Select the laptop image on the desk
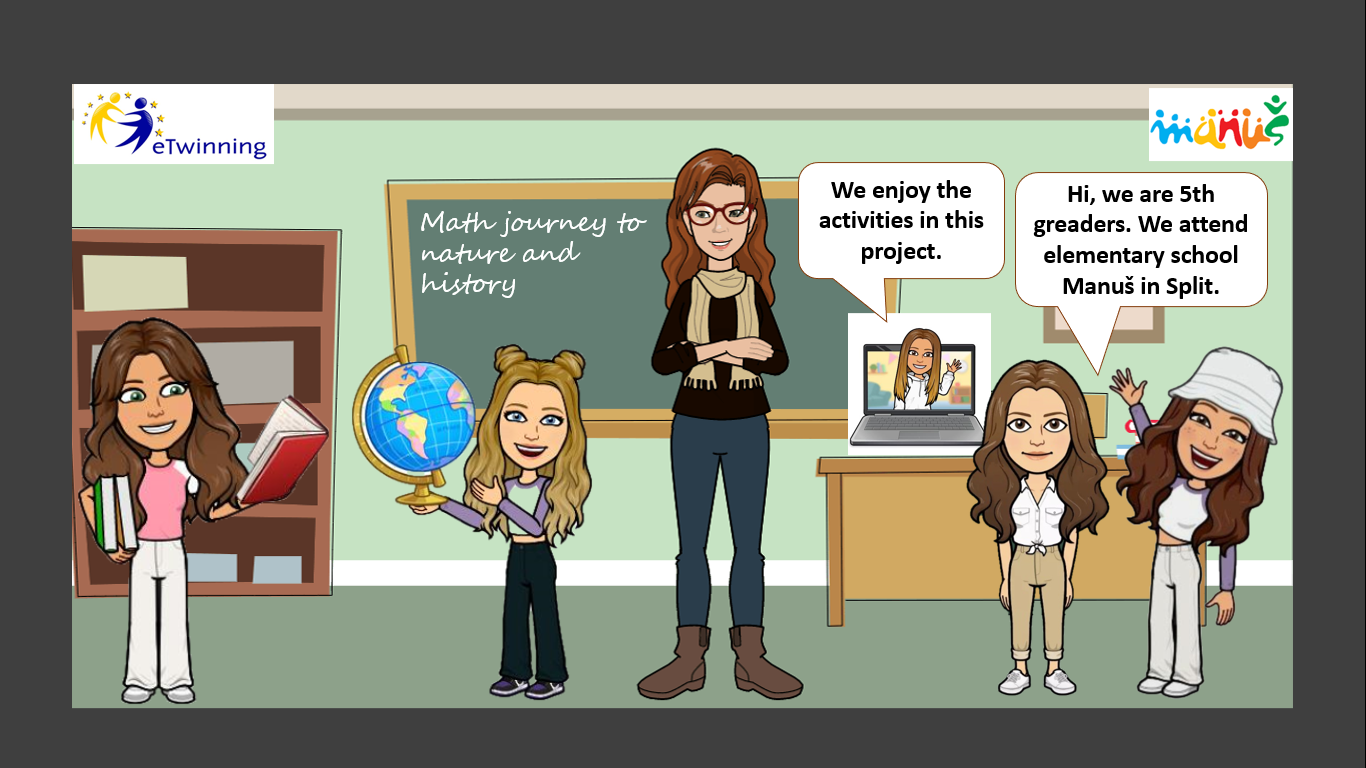The width and height of the screenshot is (1366, 768). [919, 384]
